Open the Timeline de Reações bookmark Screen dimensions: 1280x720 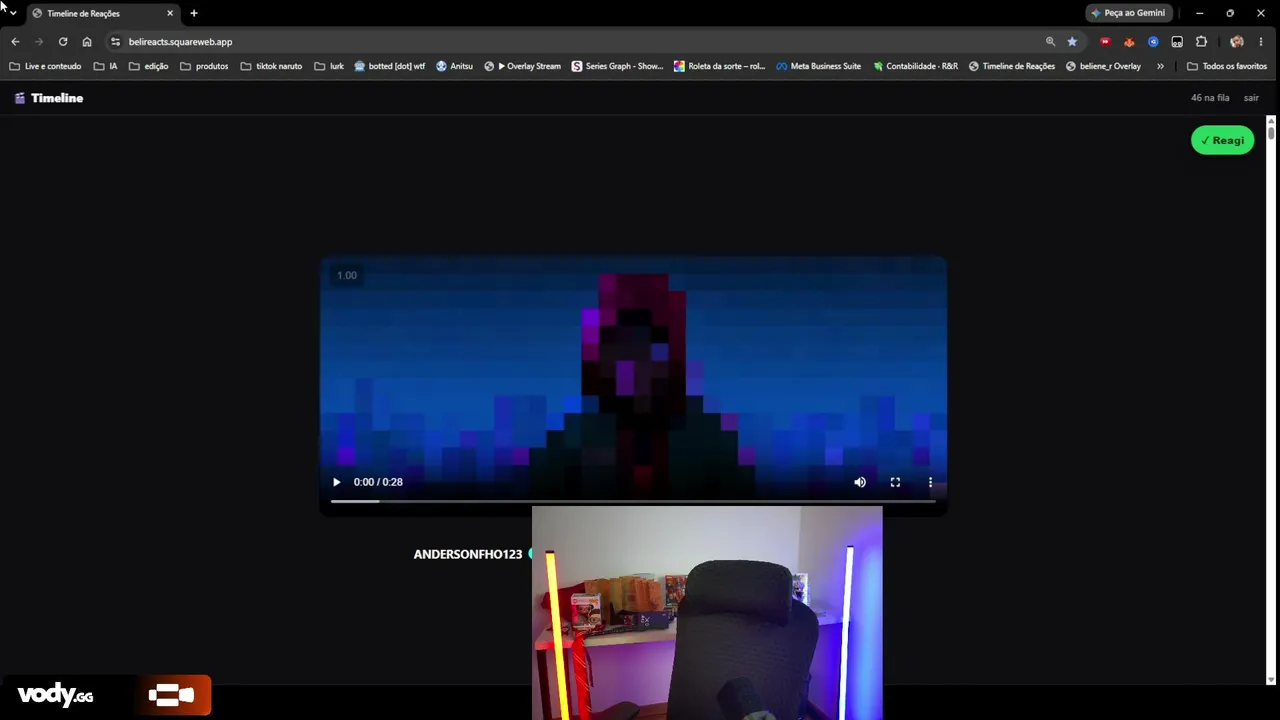coord(1011,66)
